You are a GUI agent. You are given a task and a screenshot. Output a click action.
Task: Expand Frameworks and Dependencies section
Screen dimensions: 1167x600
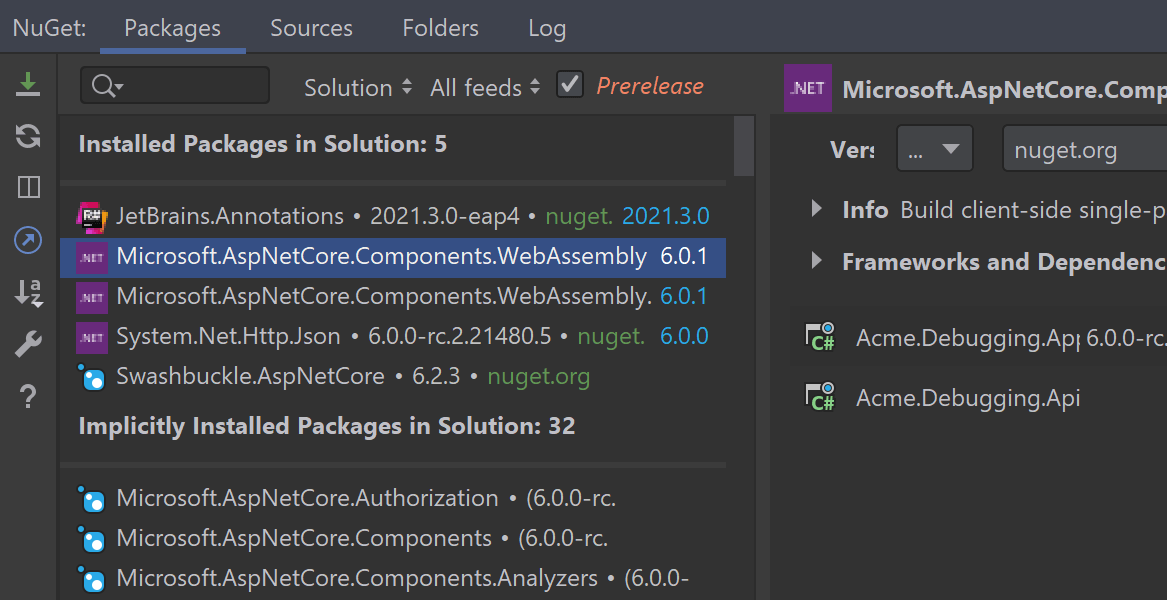[x=818, y=262]
